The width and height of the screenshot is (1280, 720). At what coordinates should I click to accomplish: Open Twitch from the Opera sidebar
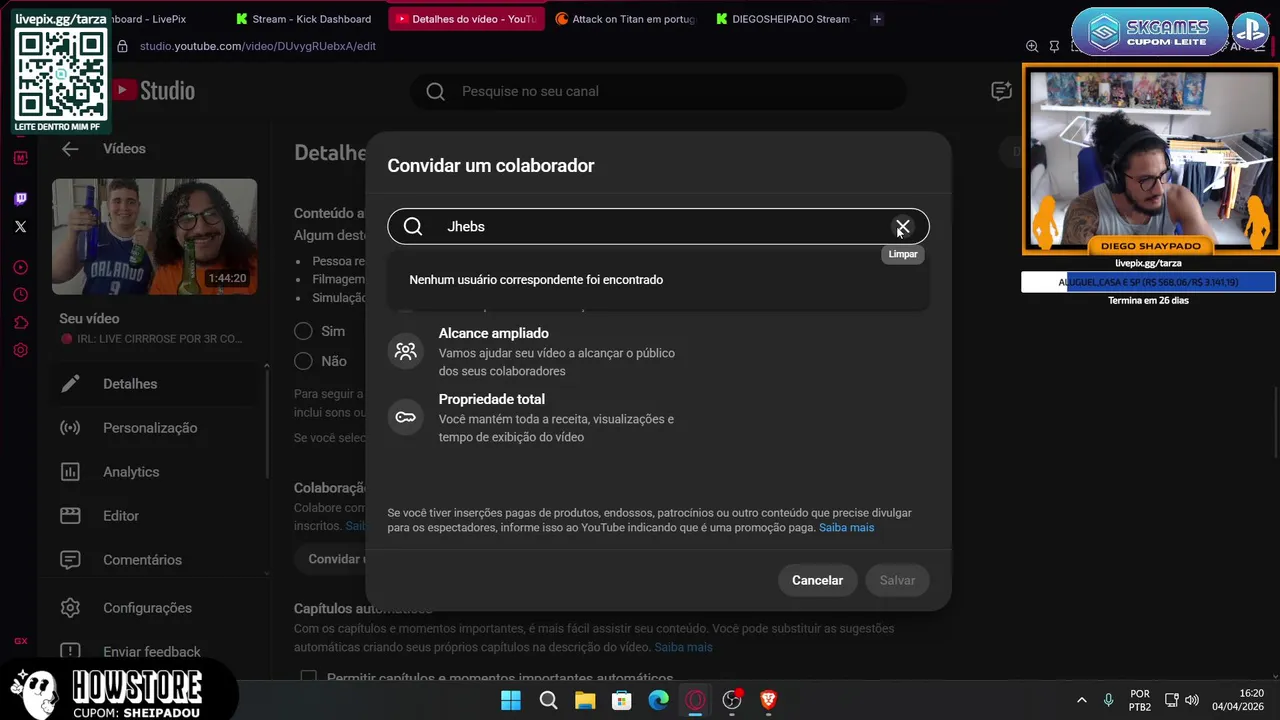click(20, 199)
